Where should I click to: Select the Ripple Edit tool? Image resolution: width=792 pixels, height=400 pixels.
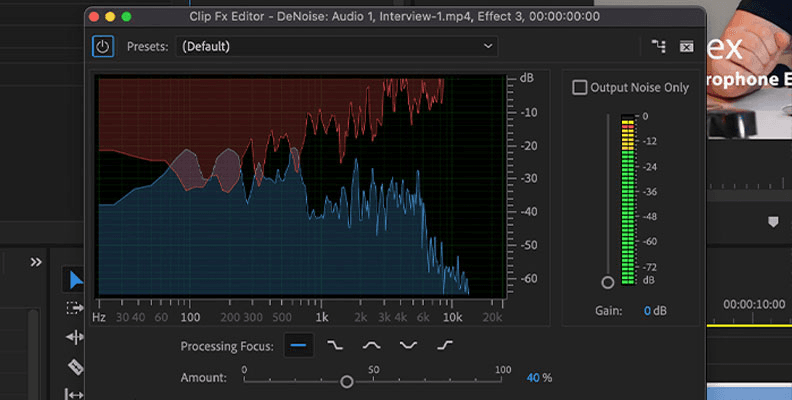point(75,337)
